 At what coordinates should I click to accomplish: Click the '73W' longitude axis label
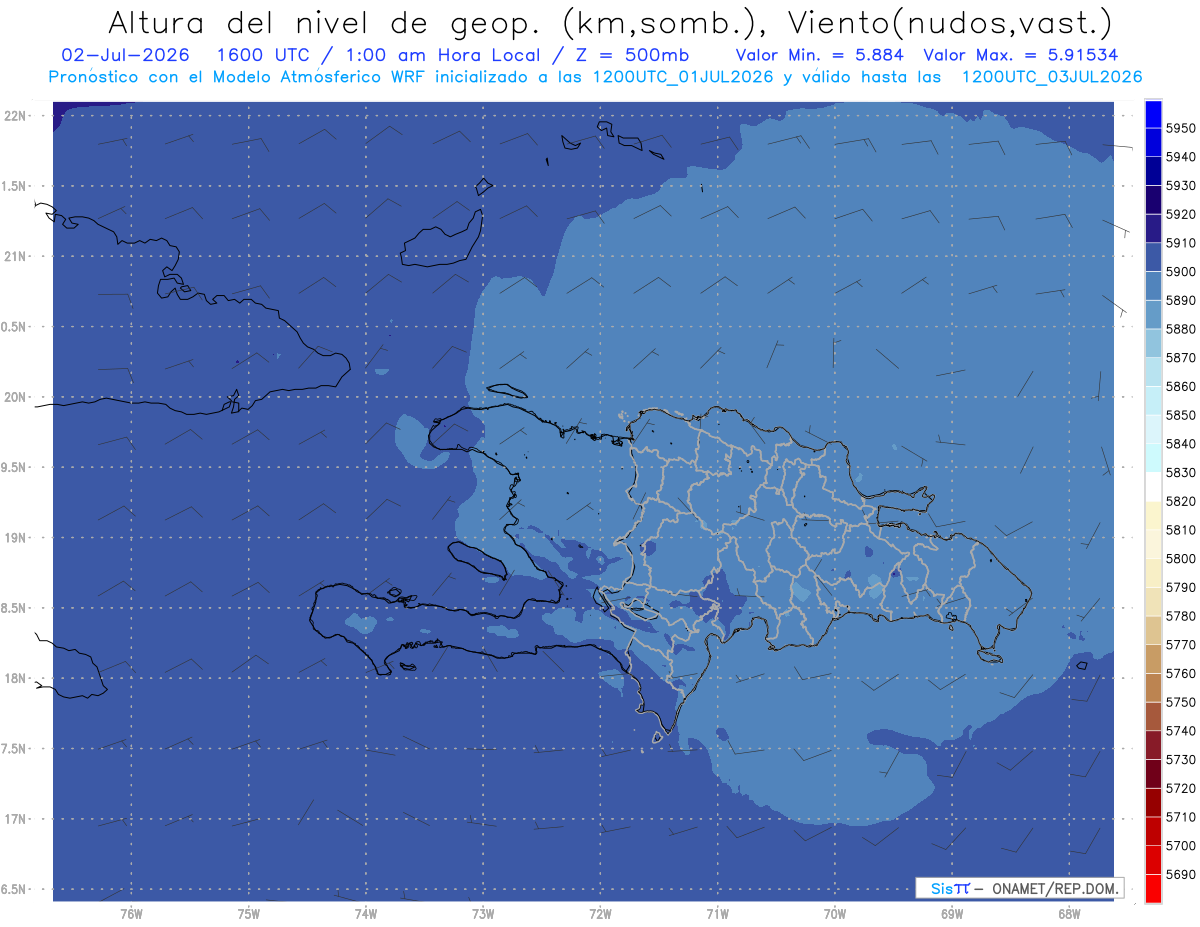(483, 913)
